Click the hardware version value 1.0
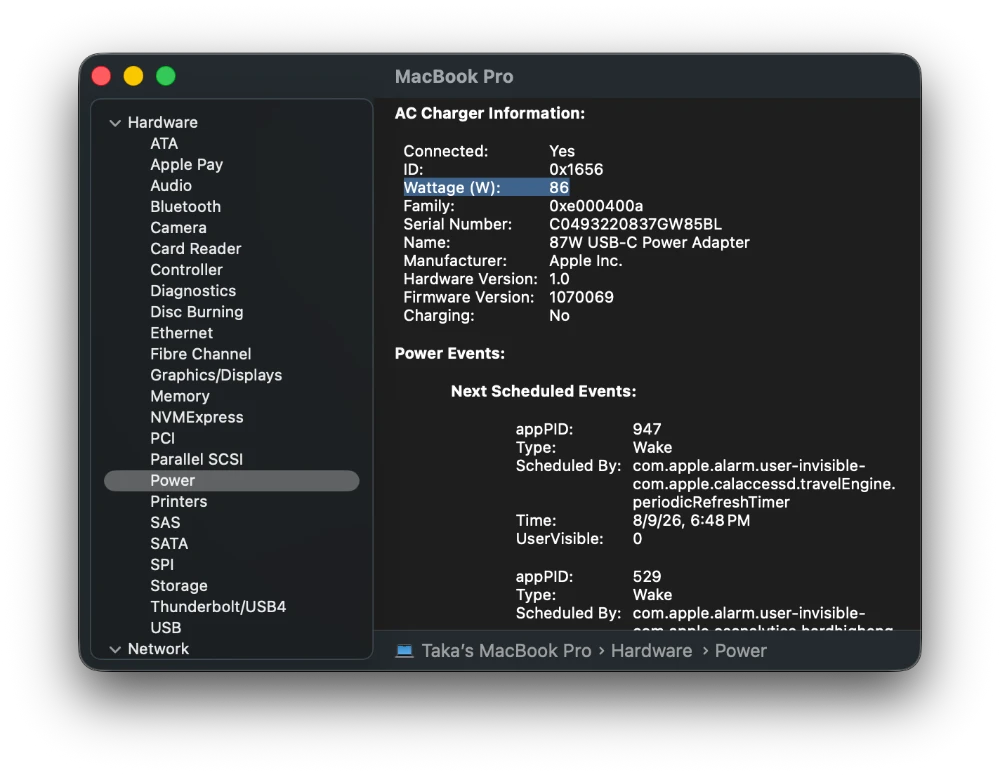The width and height of the screenshot is (1000, 775). click(559, 279)
